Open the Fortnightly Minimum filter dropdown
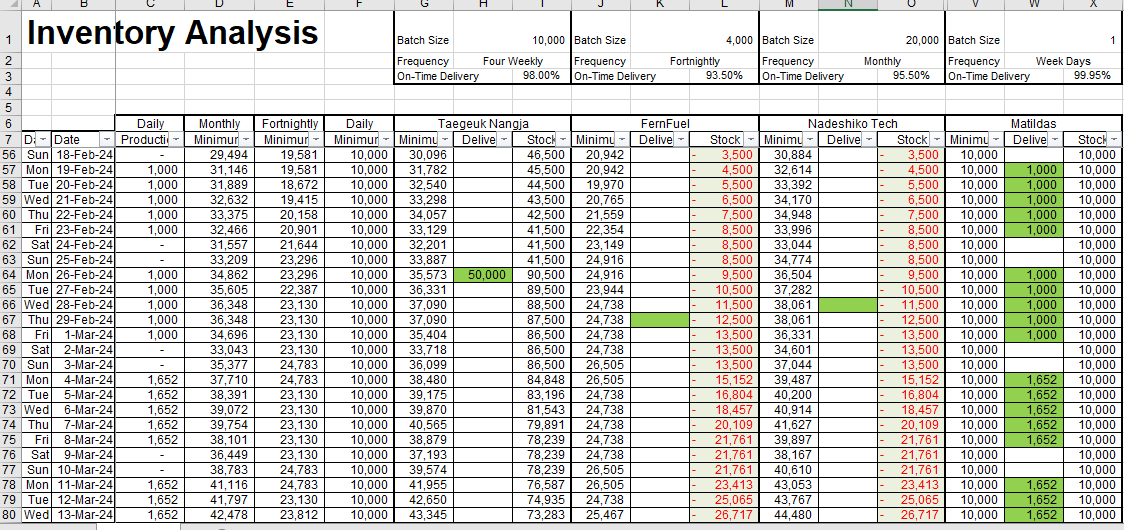The height and width of the screenshot is (530, 1124). (316, 139)
